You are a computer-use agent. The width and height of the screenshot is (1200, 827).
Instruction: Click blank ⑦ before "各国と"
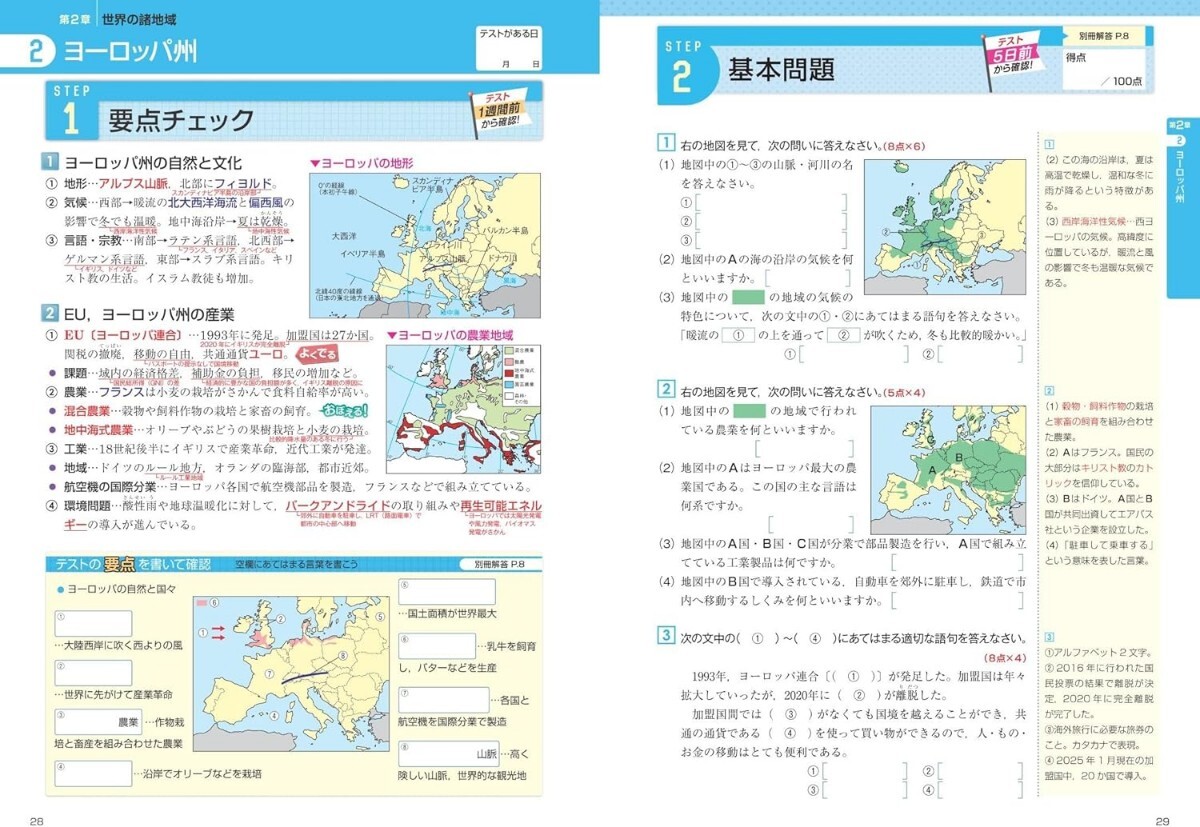[x=443, y=698]
